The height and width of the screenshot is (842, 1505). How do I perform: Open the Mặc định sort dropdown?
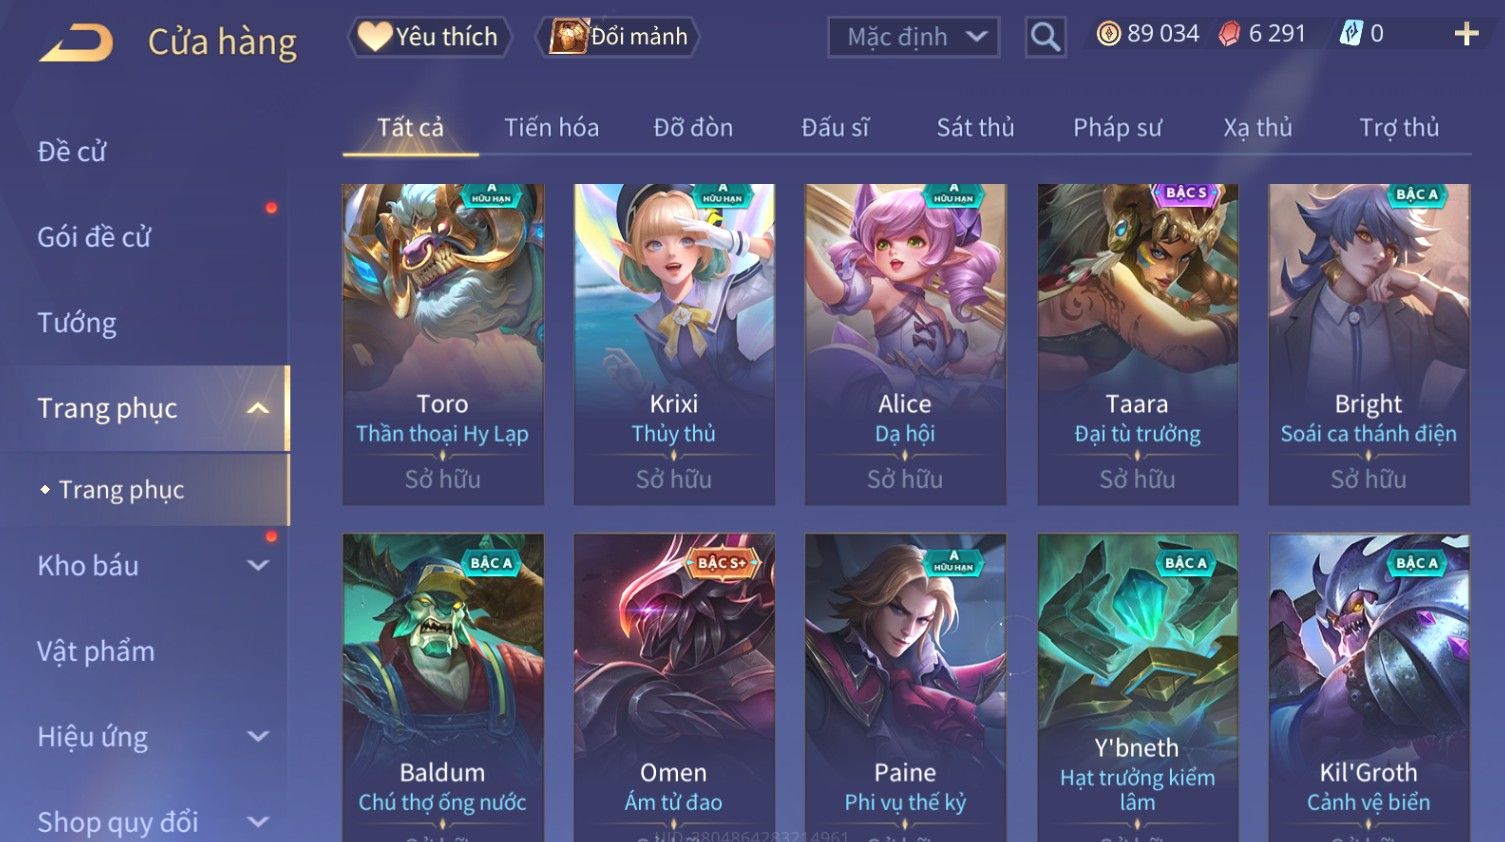click(x=913, y=38)
